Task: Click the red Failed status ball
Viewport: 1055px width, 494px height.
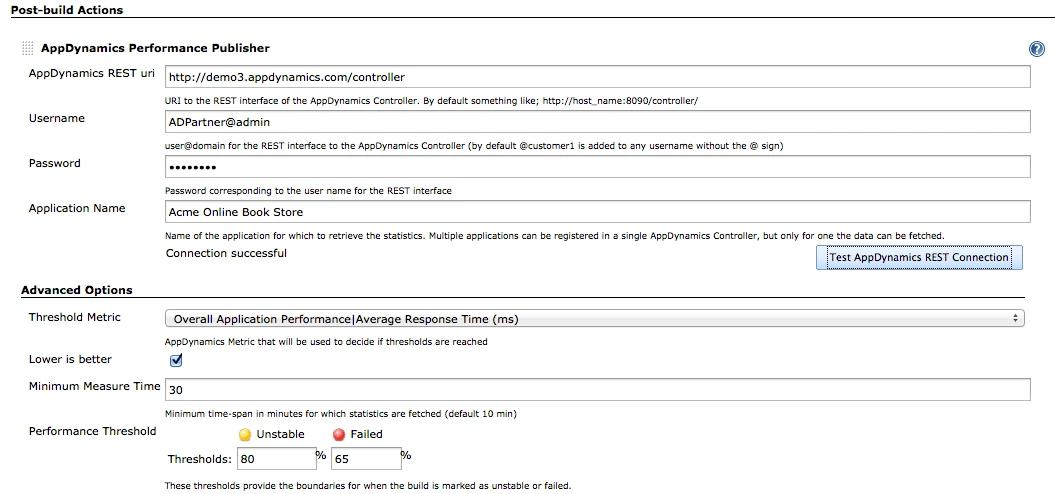Action: point(339,435)
